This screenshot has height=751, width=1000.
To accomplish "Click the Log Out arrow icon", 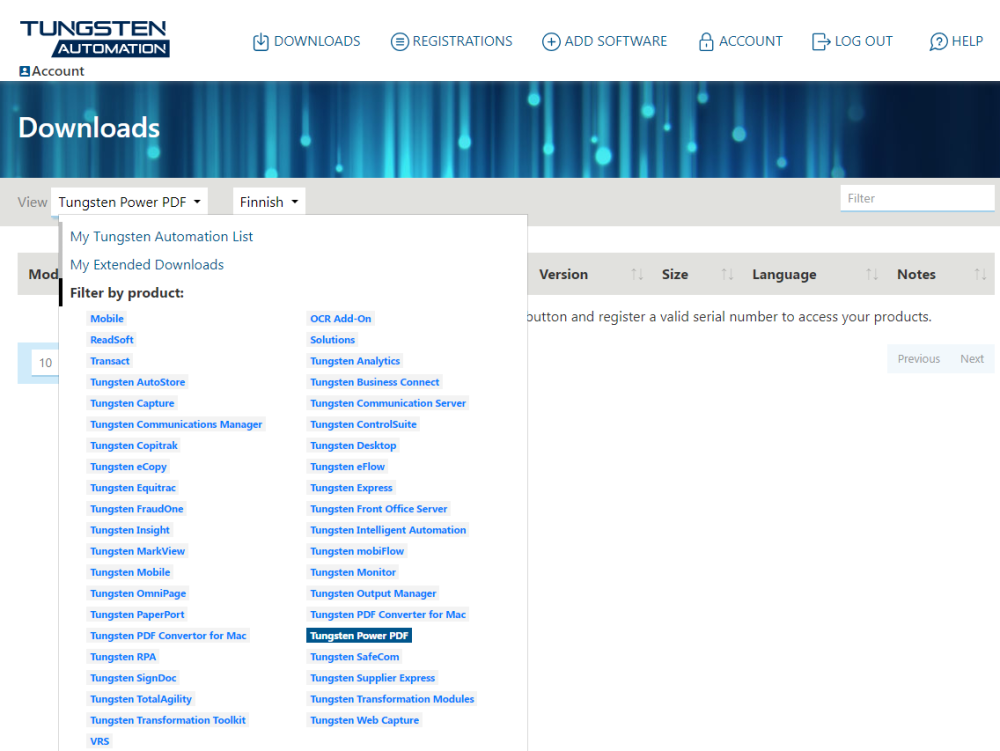I will coord(821,42).
